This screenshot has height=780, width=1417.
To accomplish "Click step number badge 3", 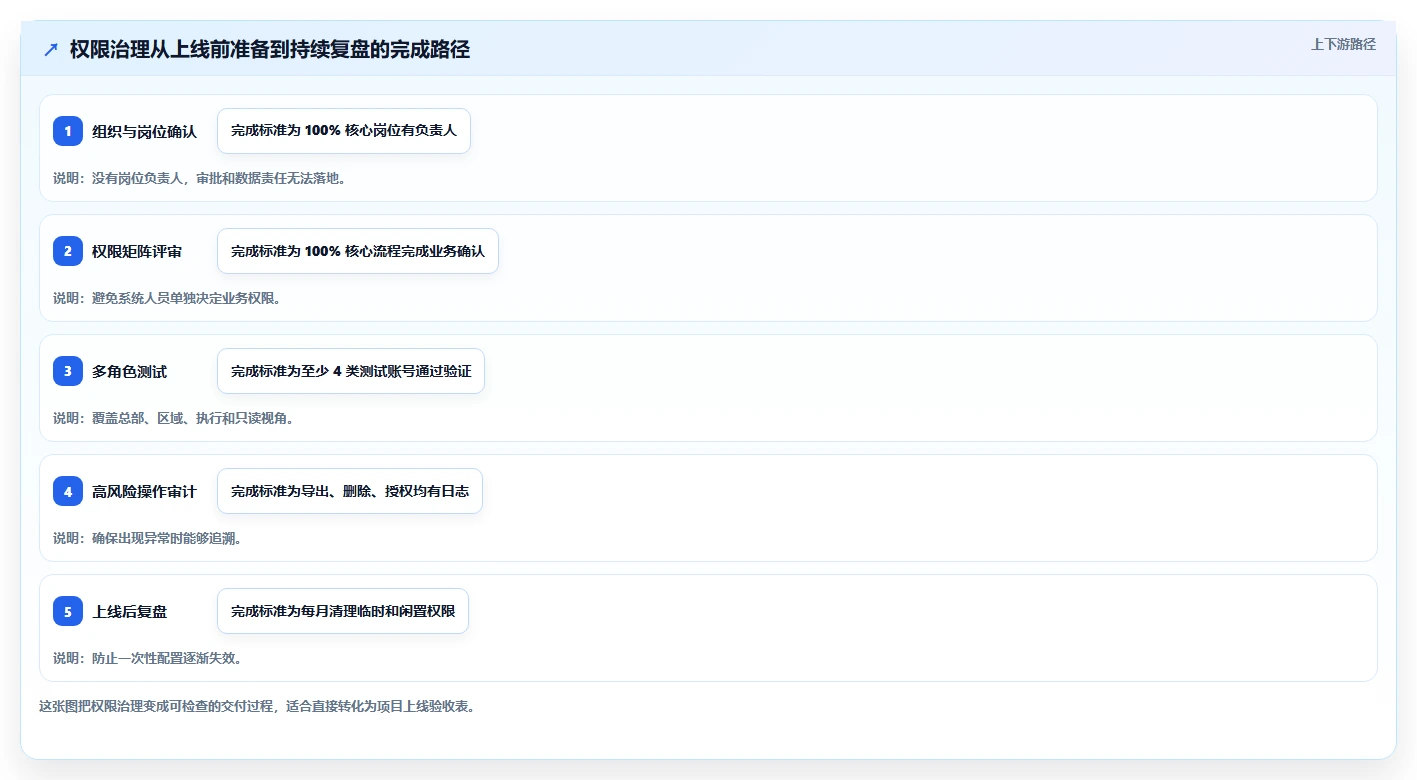I will 68,371.
